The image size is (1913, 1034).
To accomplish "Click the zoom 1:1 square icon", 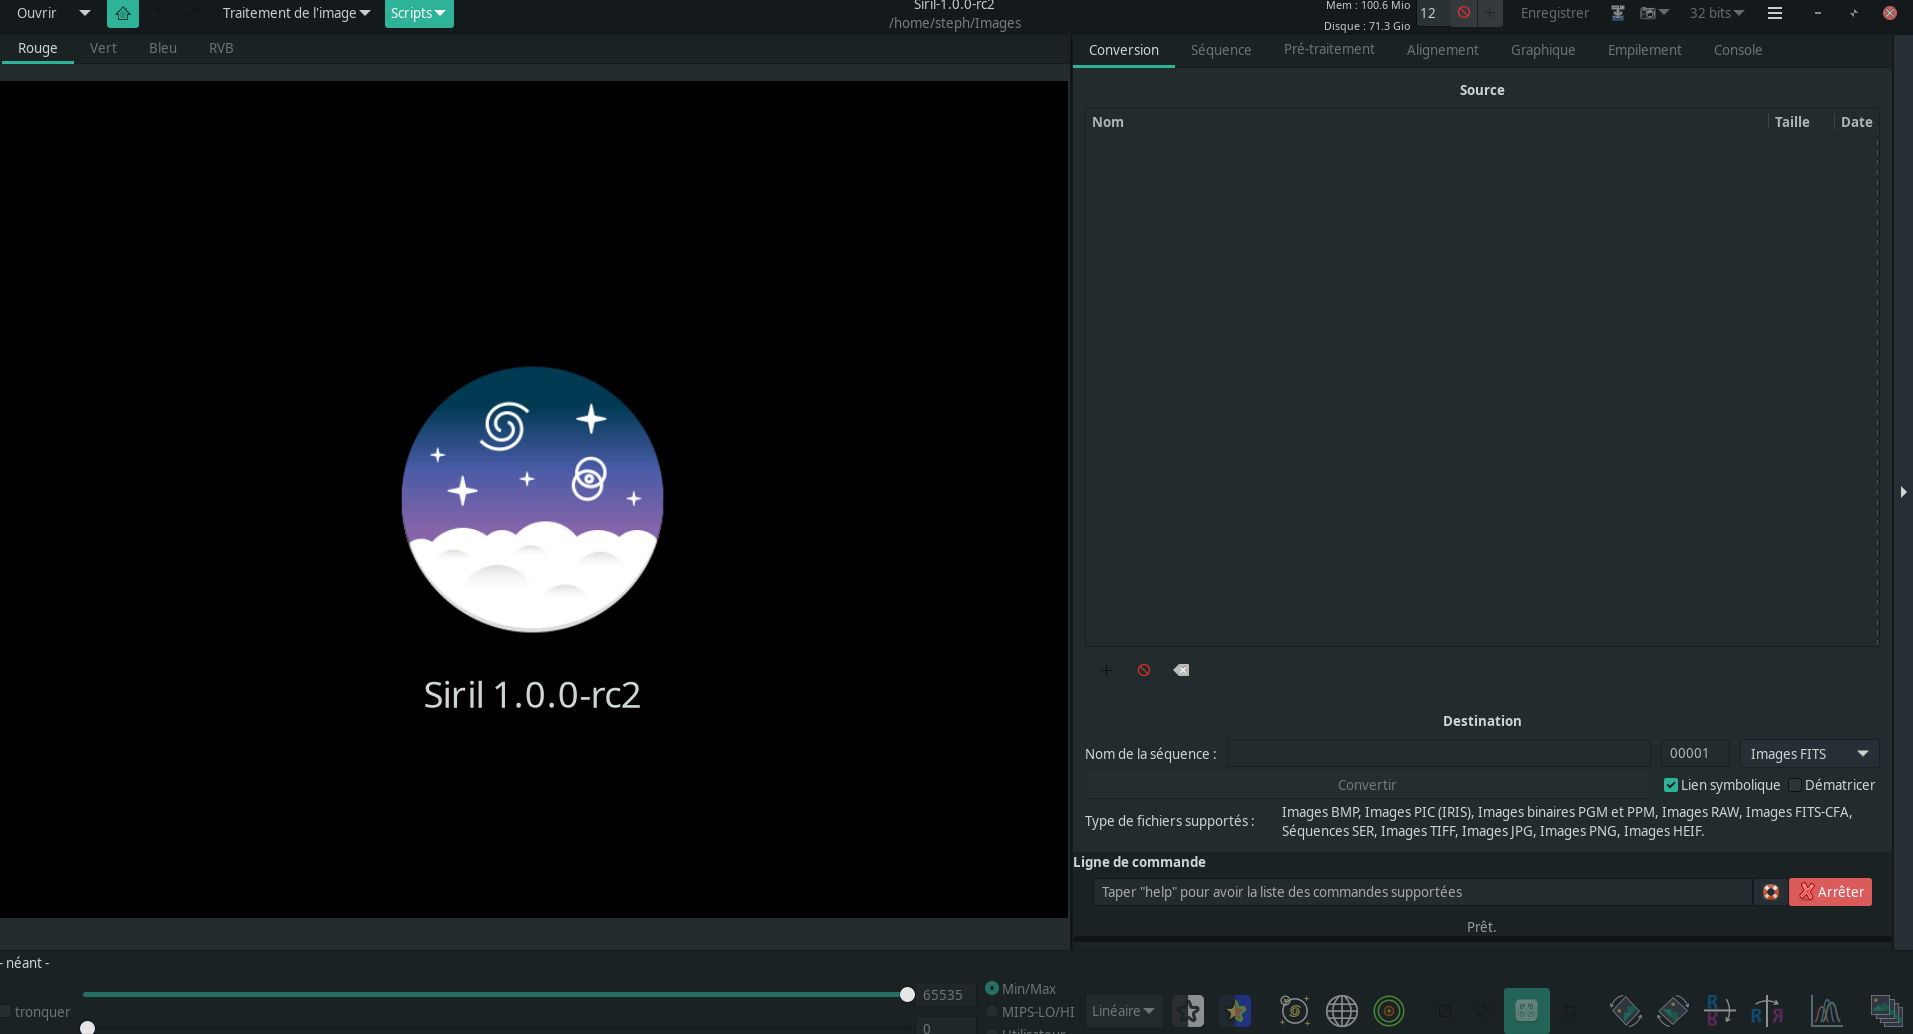I will [1570, 1011].
